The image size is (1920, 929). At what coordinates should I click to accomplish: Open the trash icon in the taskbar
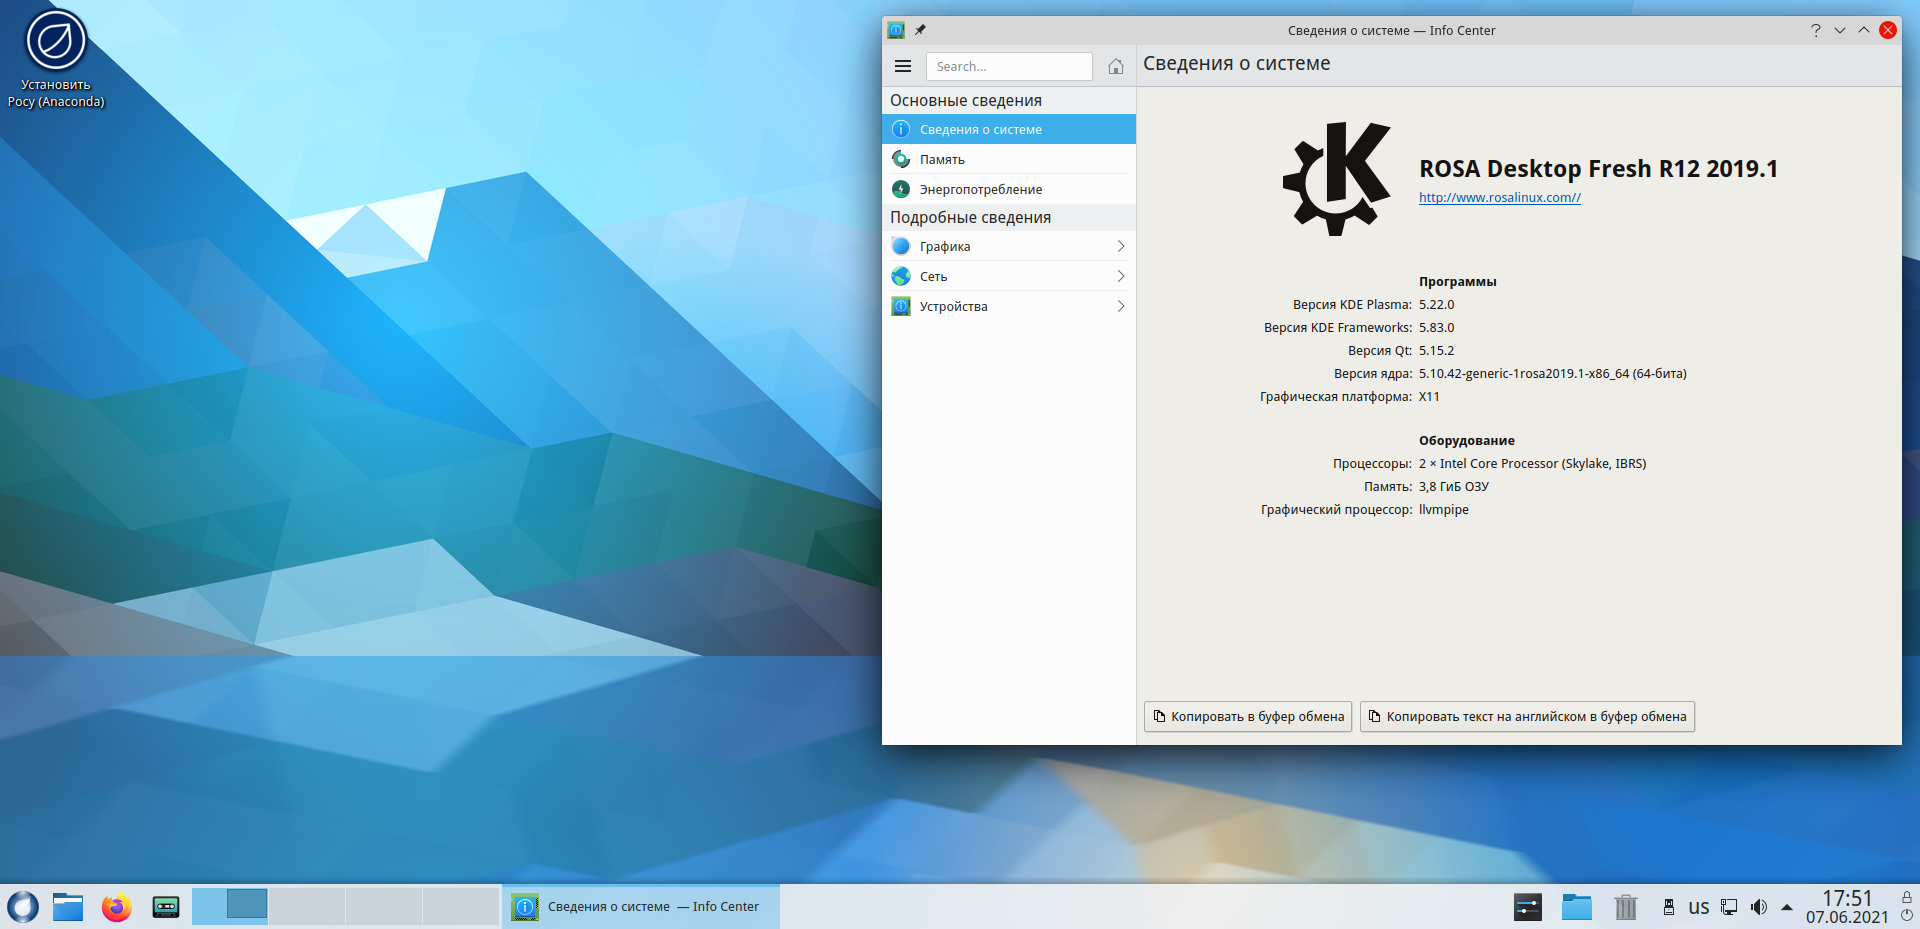point(1625,907)
